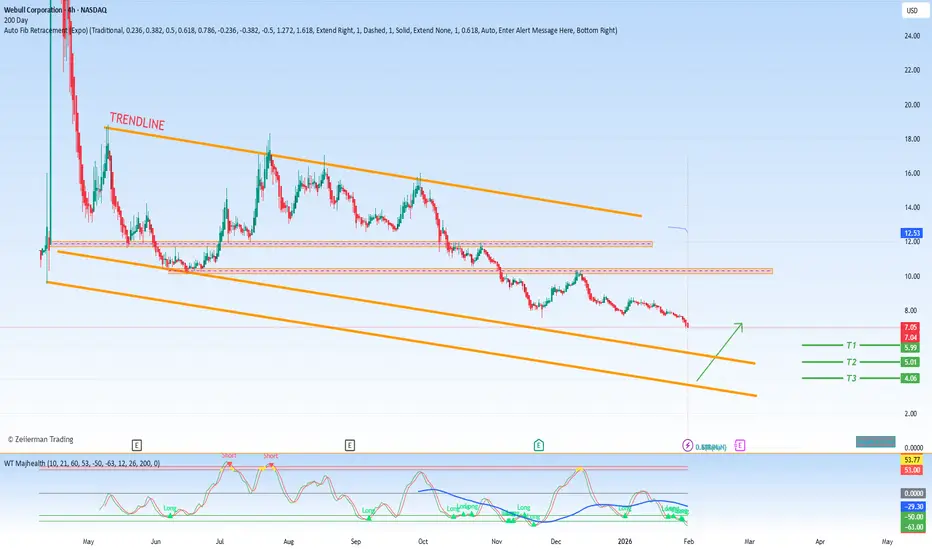Viewport: 932px width, 550px height.
Task: Open the green earnings marker near December
Action: (x=539, y=445)
